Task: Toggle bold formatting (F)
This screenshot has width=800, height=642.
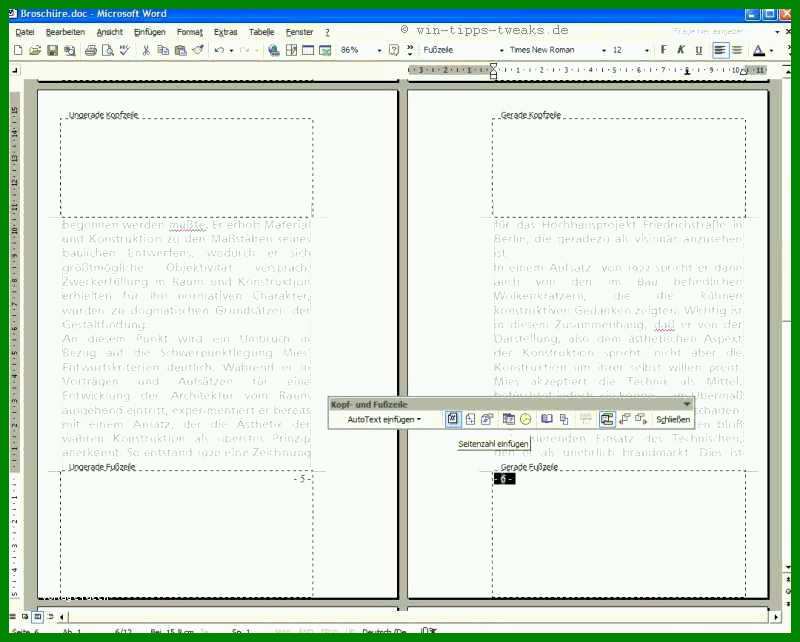Action: [663, 50]
